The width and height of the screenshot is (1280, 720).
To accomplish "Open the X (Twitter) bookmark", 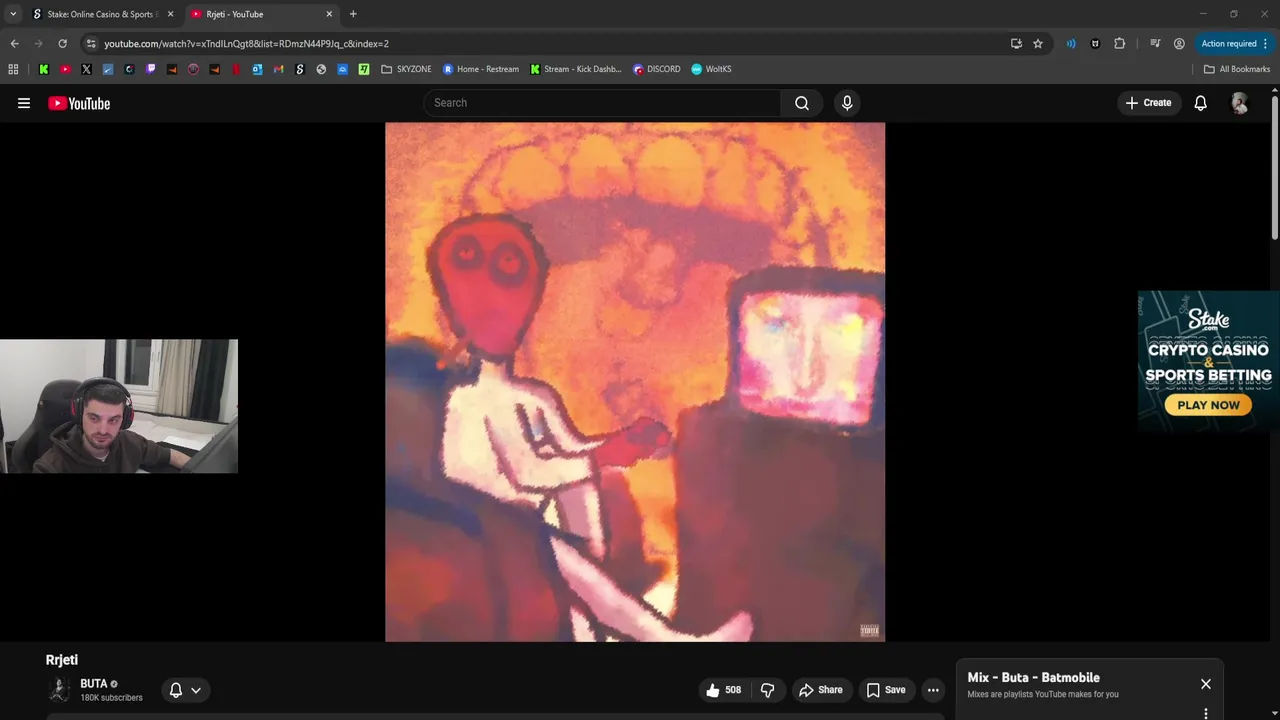I will coord(86,69).
